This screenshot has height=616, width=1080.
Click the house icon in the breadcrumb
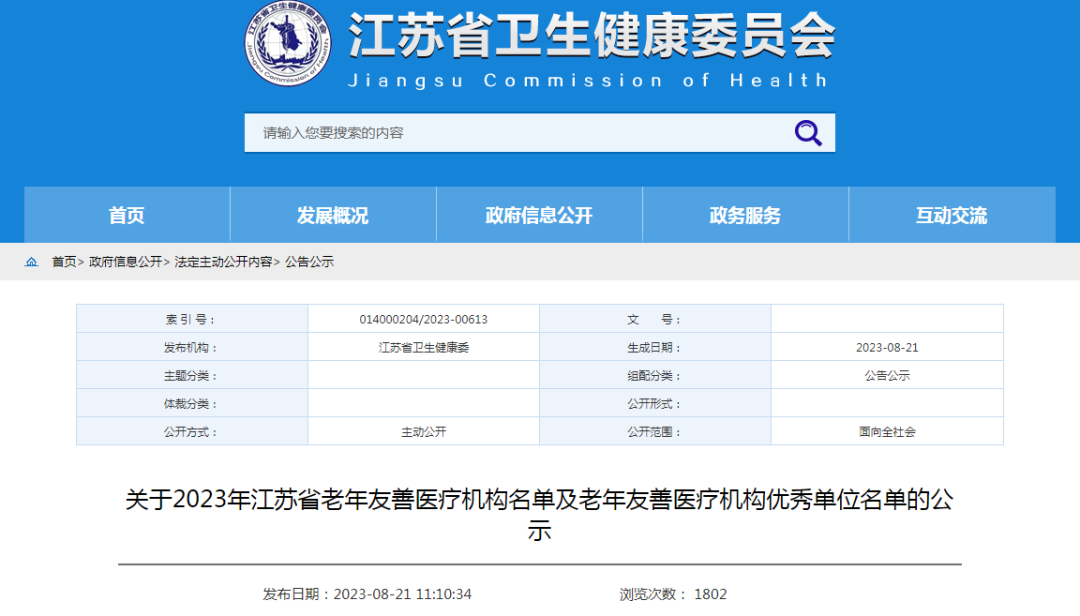[x=32, y=262]
